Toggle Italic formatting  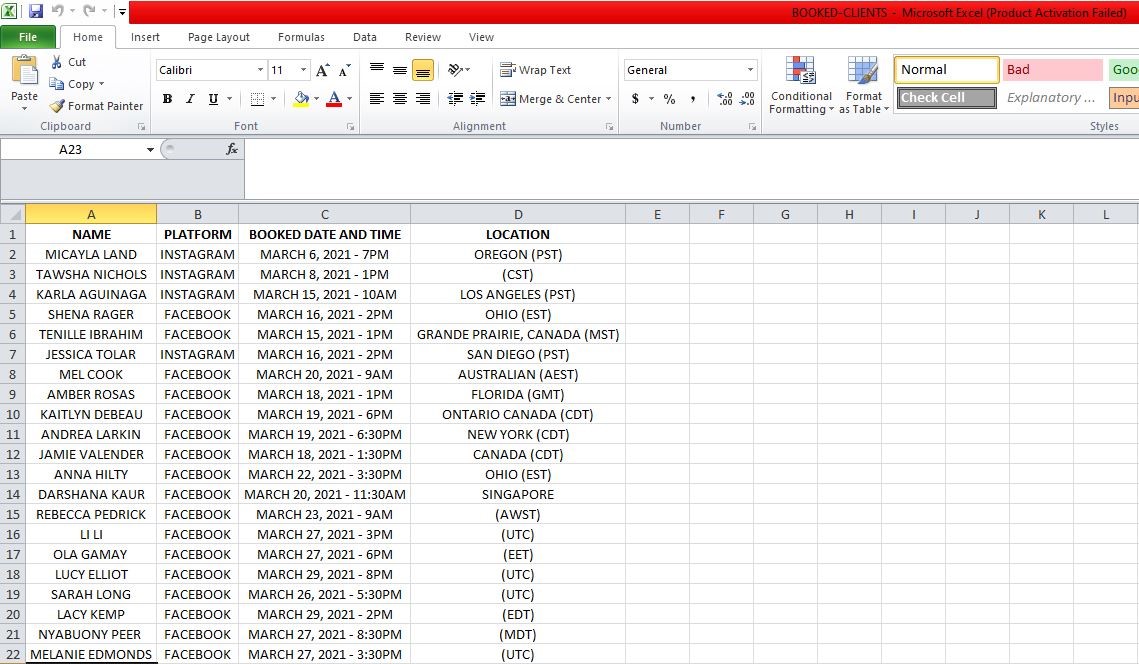190,99
